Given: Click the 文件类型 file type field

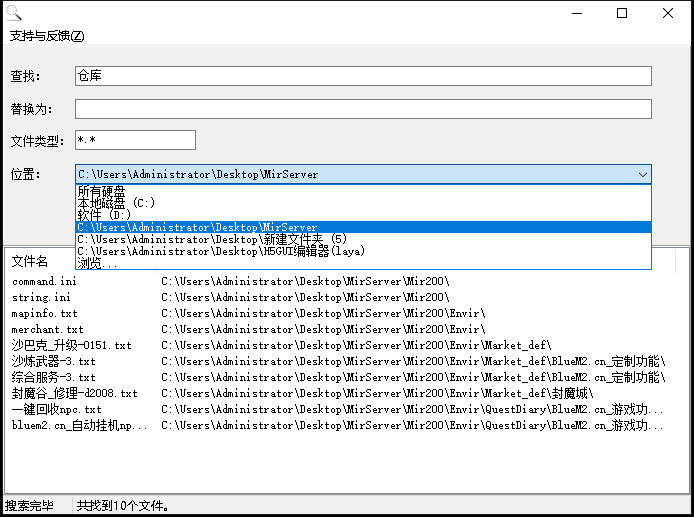Looking at the screenshot, I should [135, 140].
